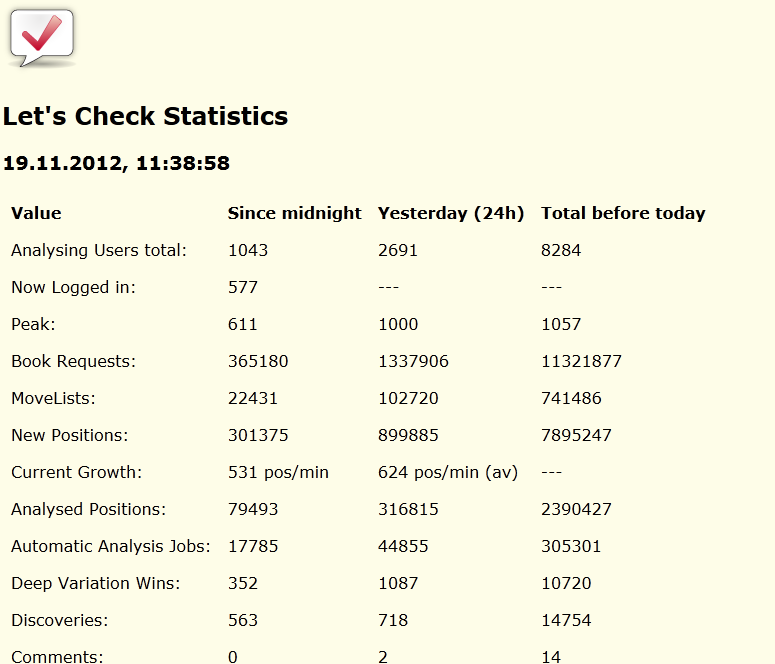Select the value 577 logged in
The image size is (775, 664).
pos(243,287)
